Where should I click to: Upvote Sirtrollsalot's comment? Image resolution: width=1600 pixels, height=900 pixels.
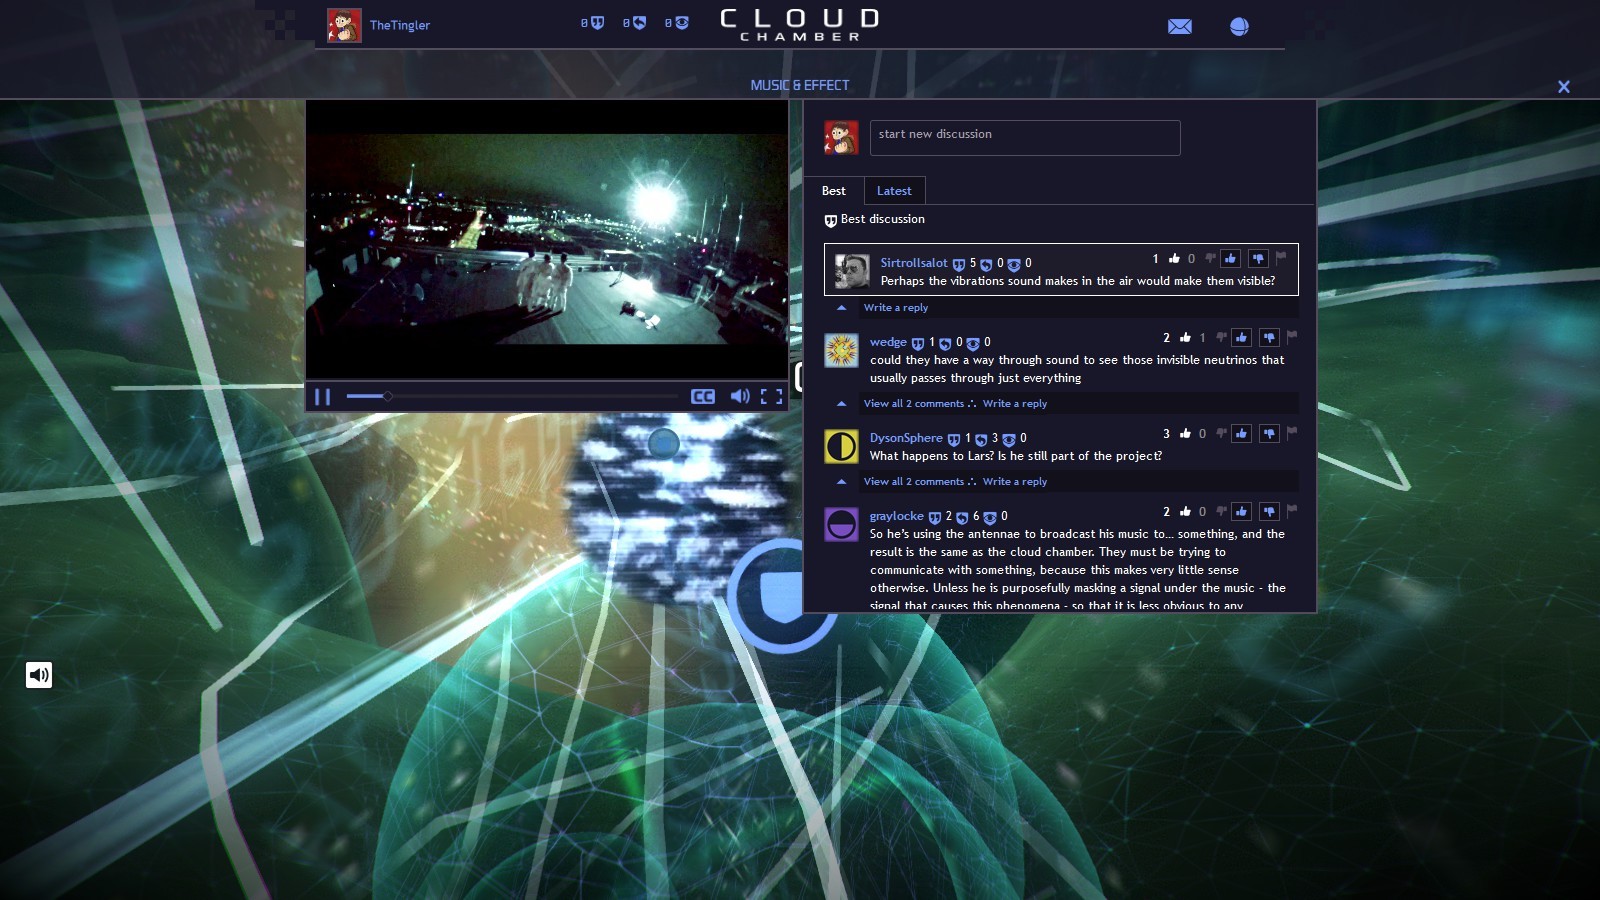tap(1230, 259)
